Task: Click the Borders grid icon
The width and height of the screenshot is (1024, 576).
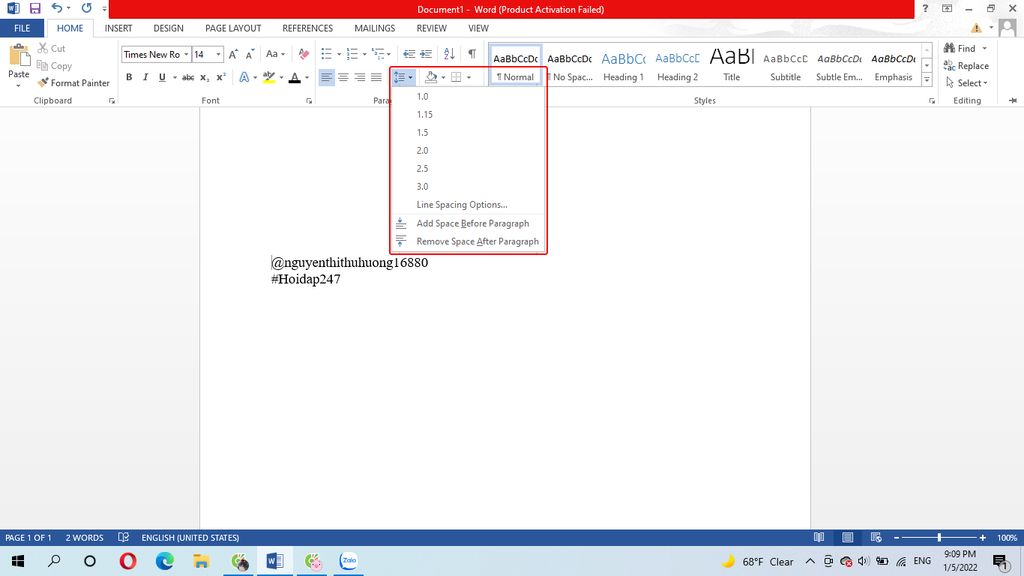Action: [456, 77]
